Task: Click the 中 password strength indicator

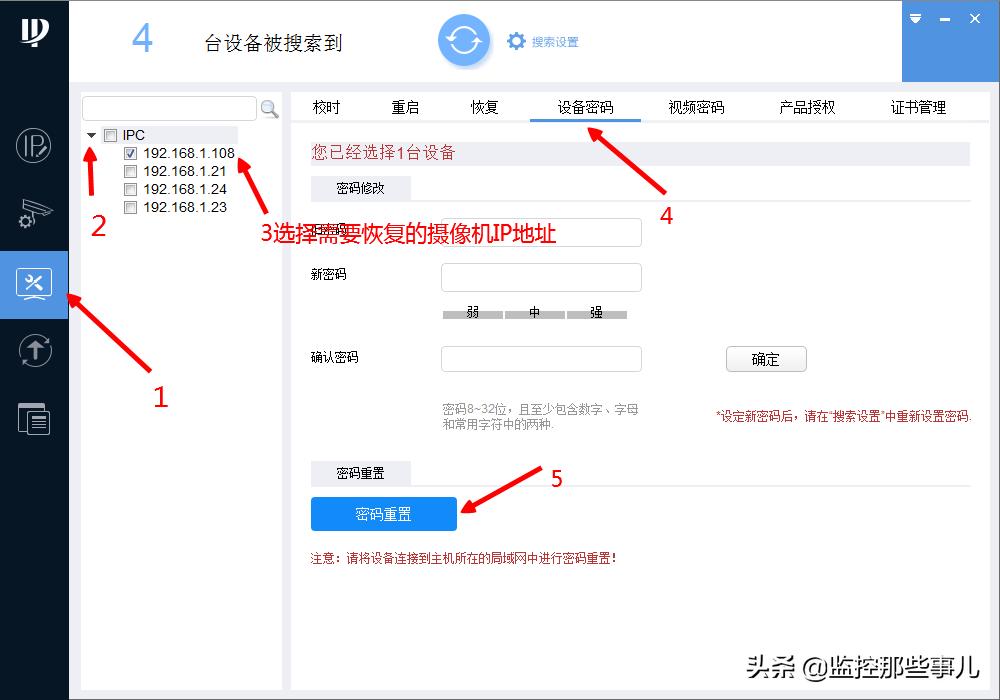Action: tap(534, 313)
